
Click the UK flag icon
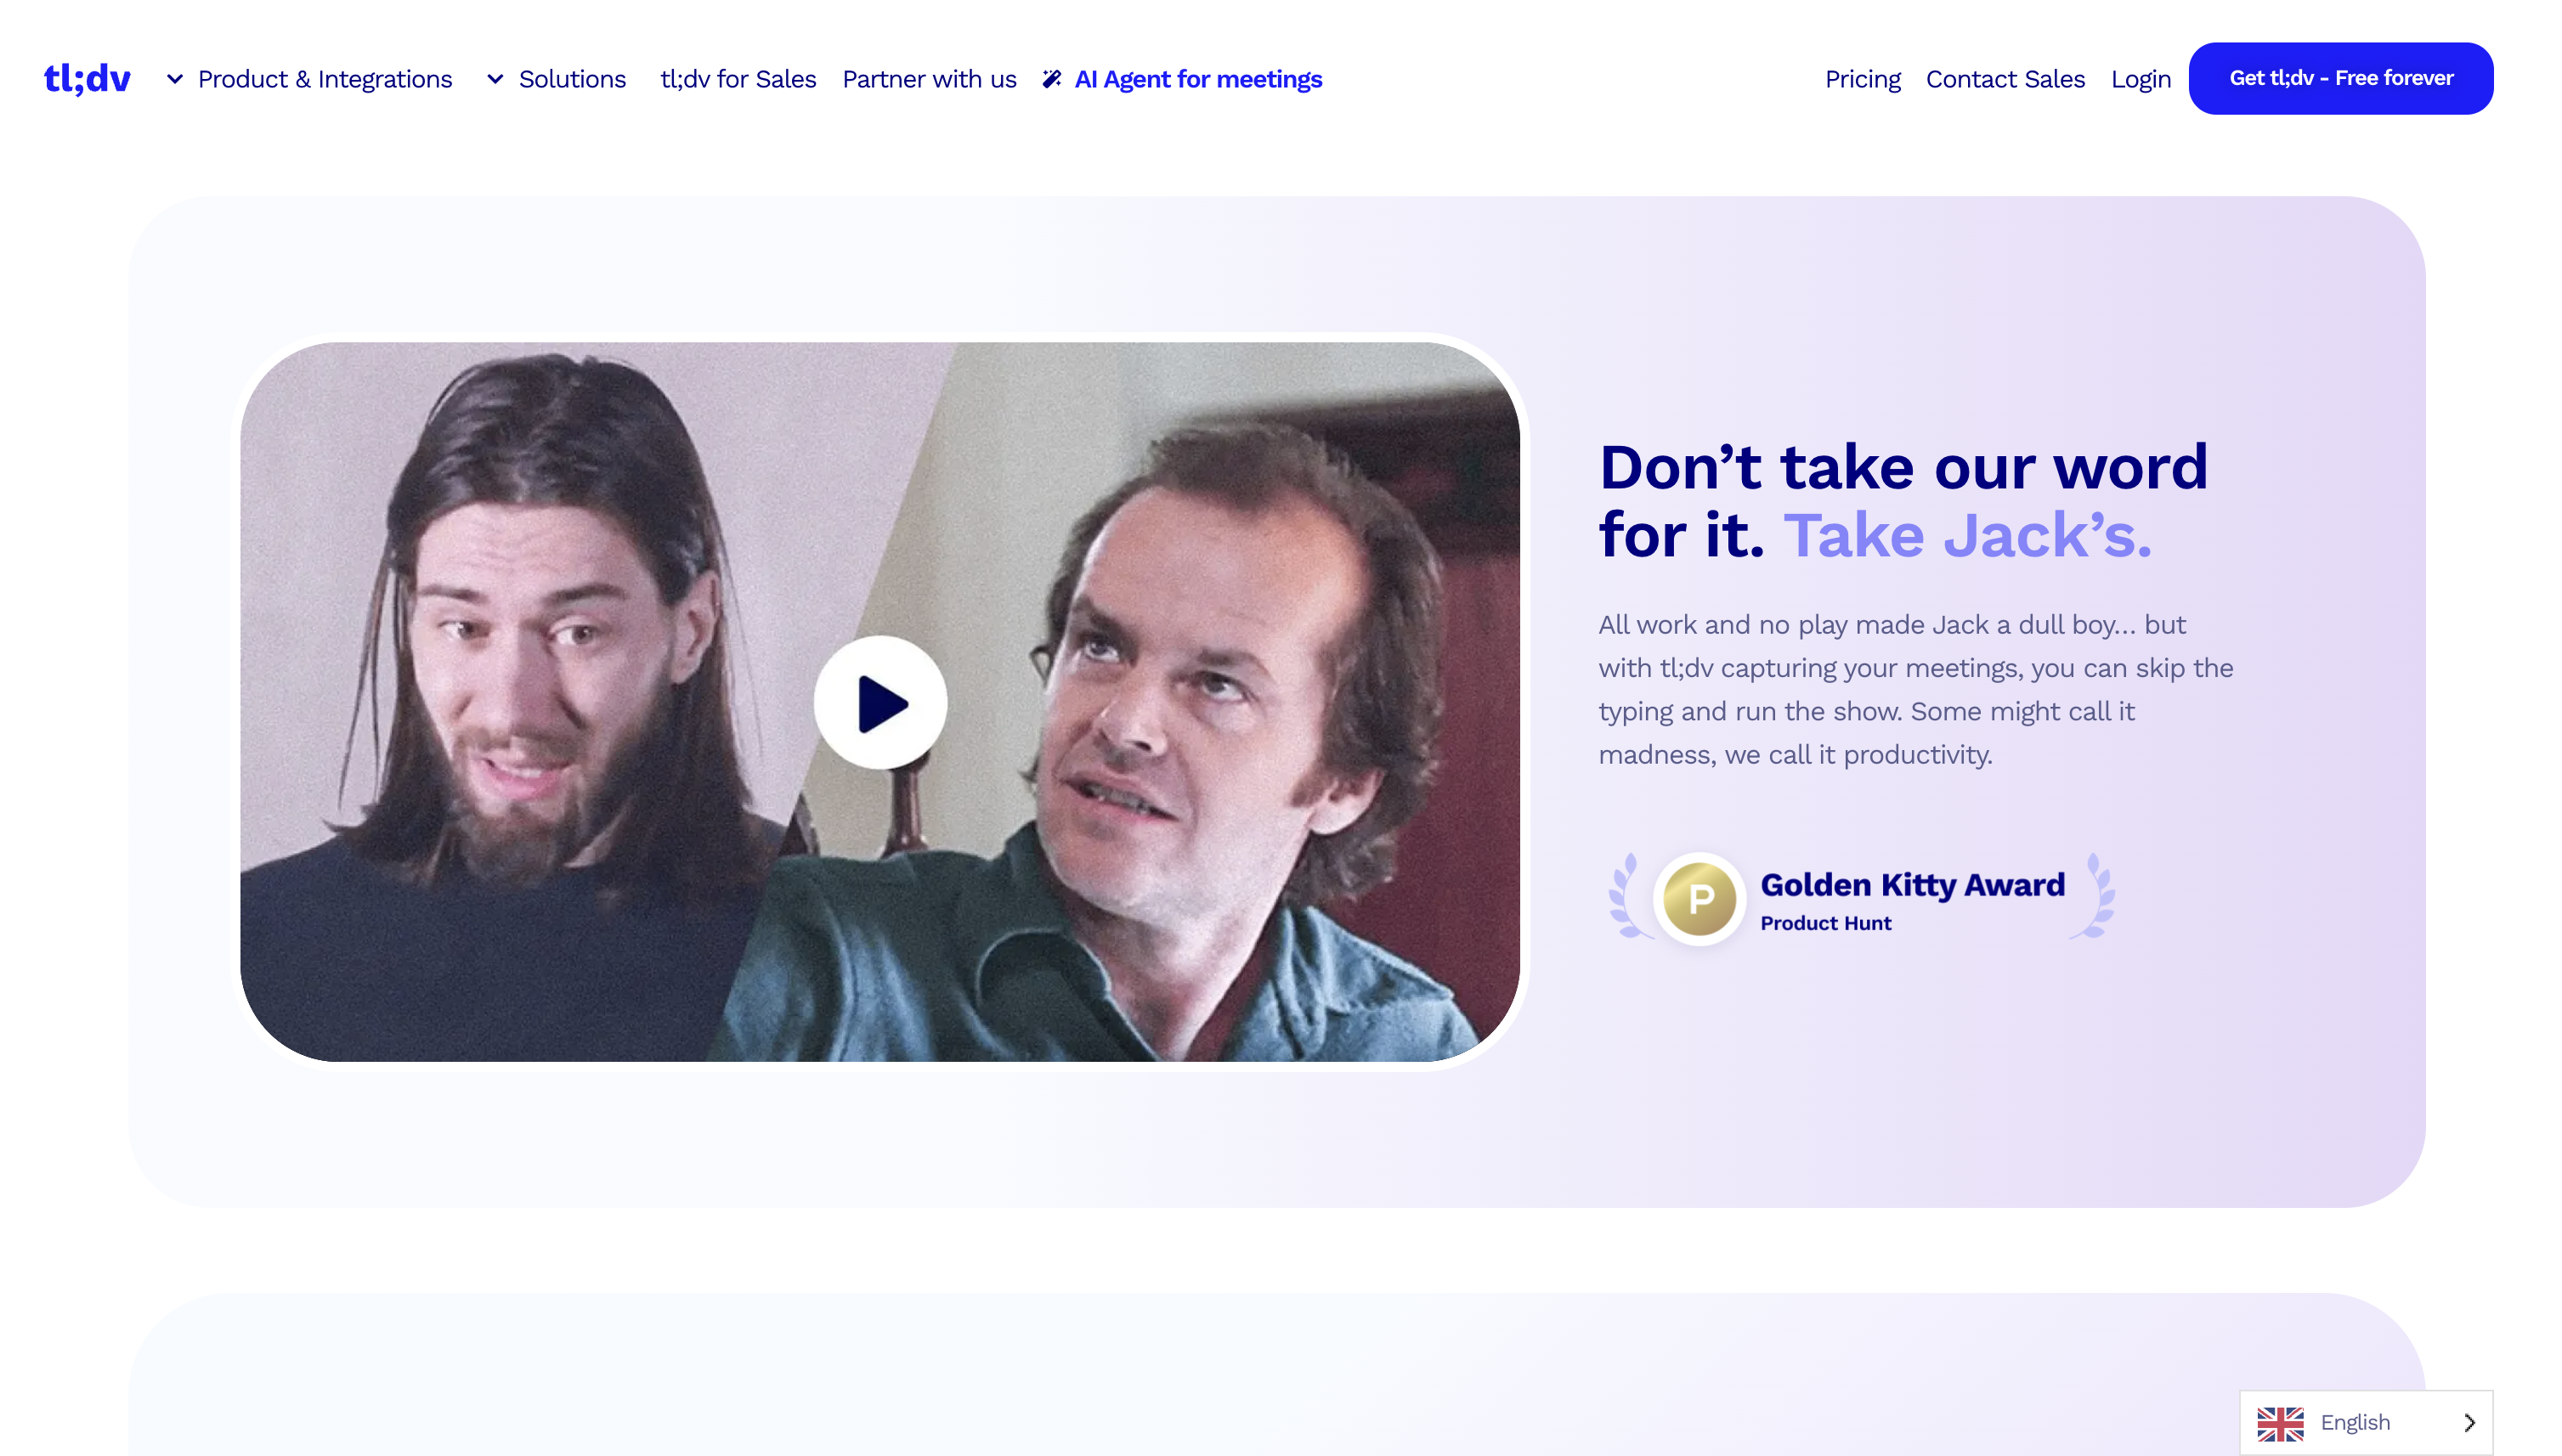[2280, 1422]
